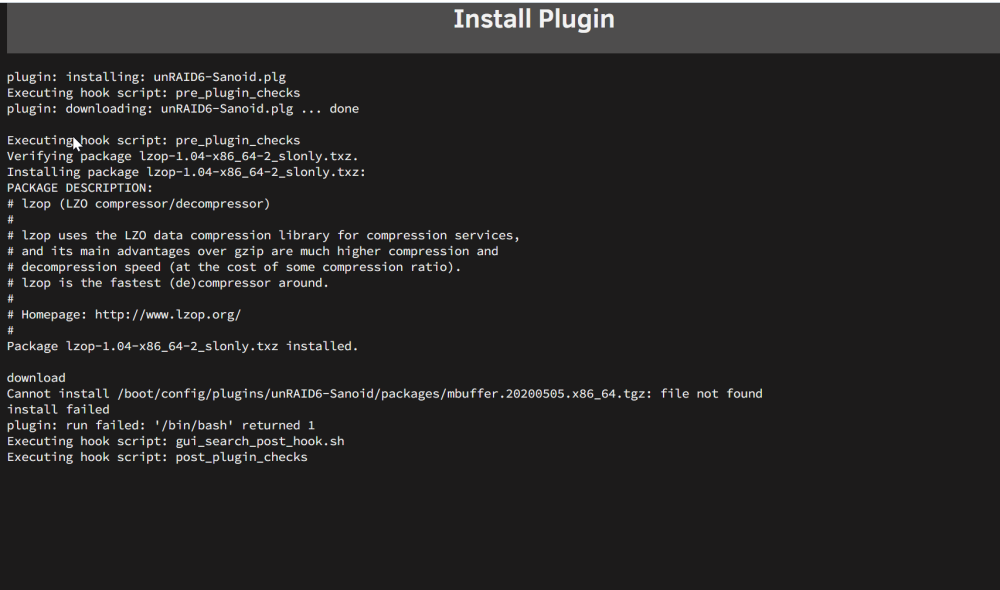Click the 'Installing package lzop' line
The width and height of the screenshot is (1000, 590).
pyautogui.click(x=186, y=172)
